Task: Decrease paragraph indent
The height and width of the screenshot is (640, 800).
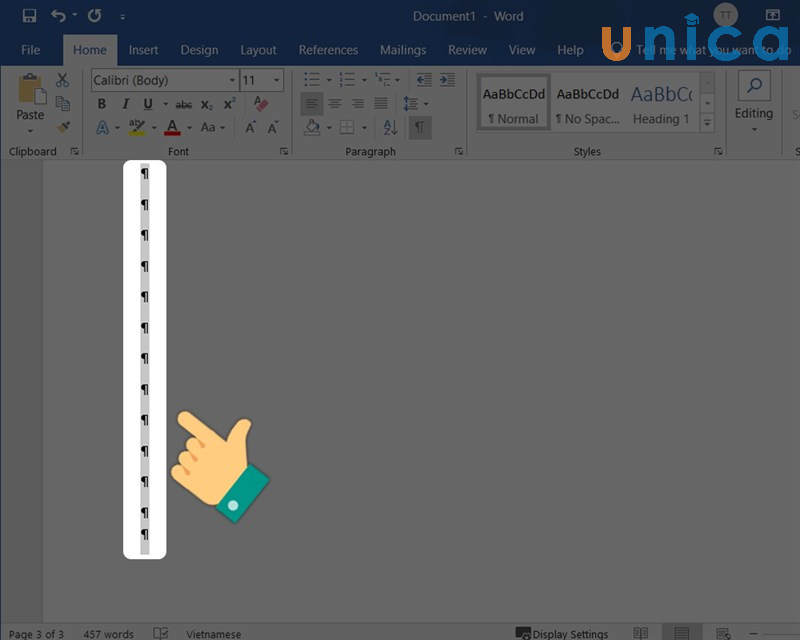Action: (x=423, y=80)
